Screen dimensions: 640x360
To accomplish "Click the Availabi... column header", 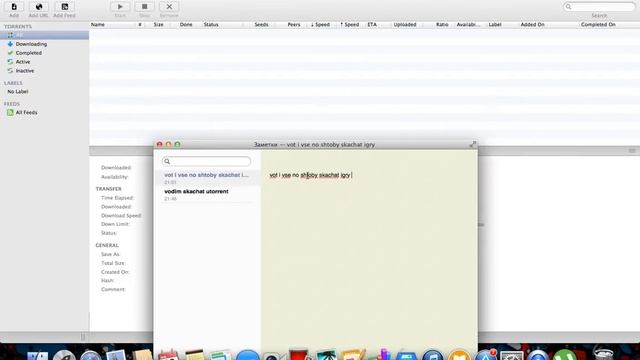I will tap(468, 24).
